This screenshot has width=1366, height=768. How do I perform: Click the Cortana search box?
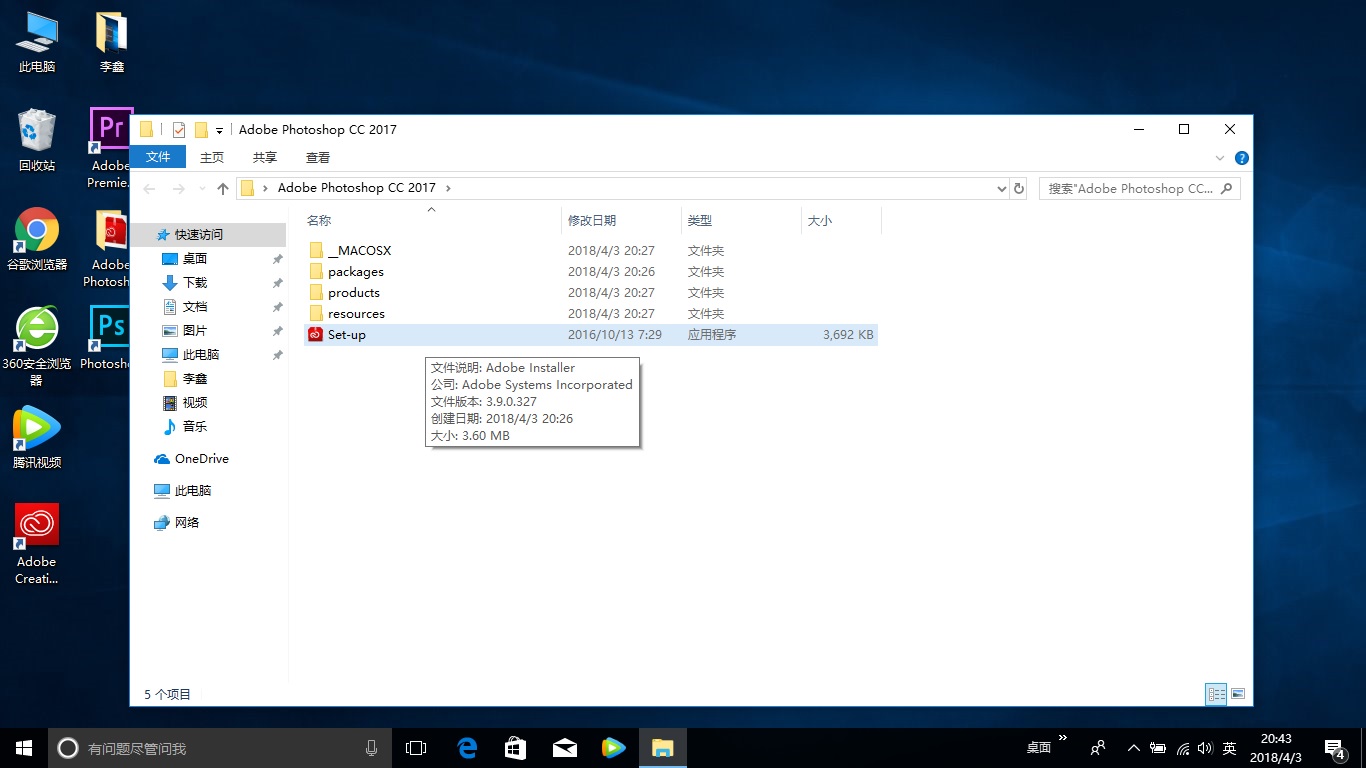click(220, 747)
